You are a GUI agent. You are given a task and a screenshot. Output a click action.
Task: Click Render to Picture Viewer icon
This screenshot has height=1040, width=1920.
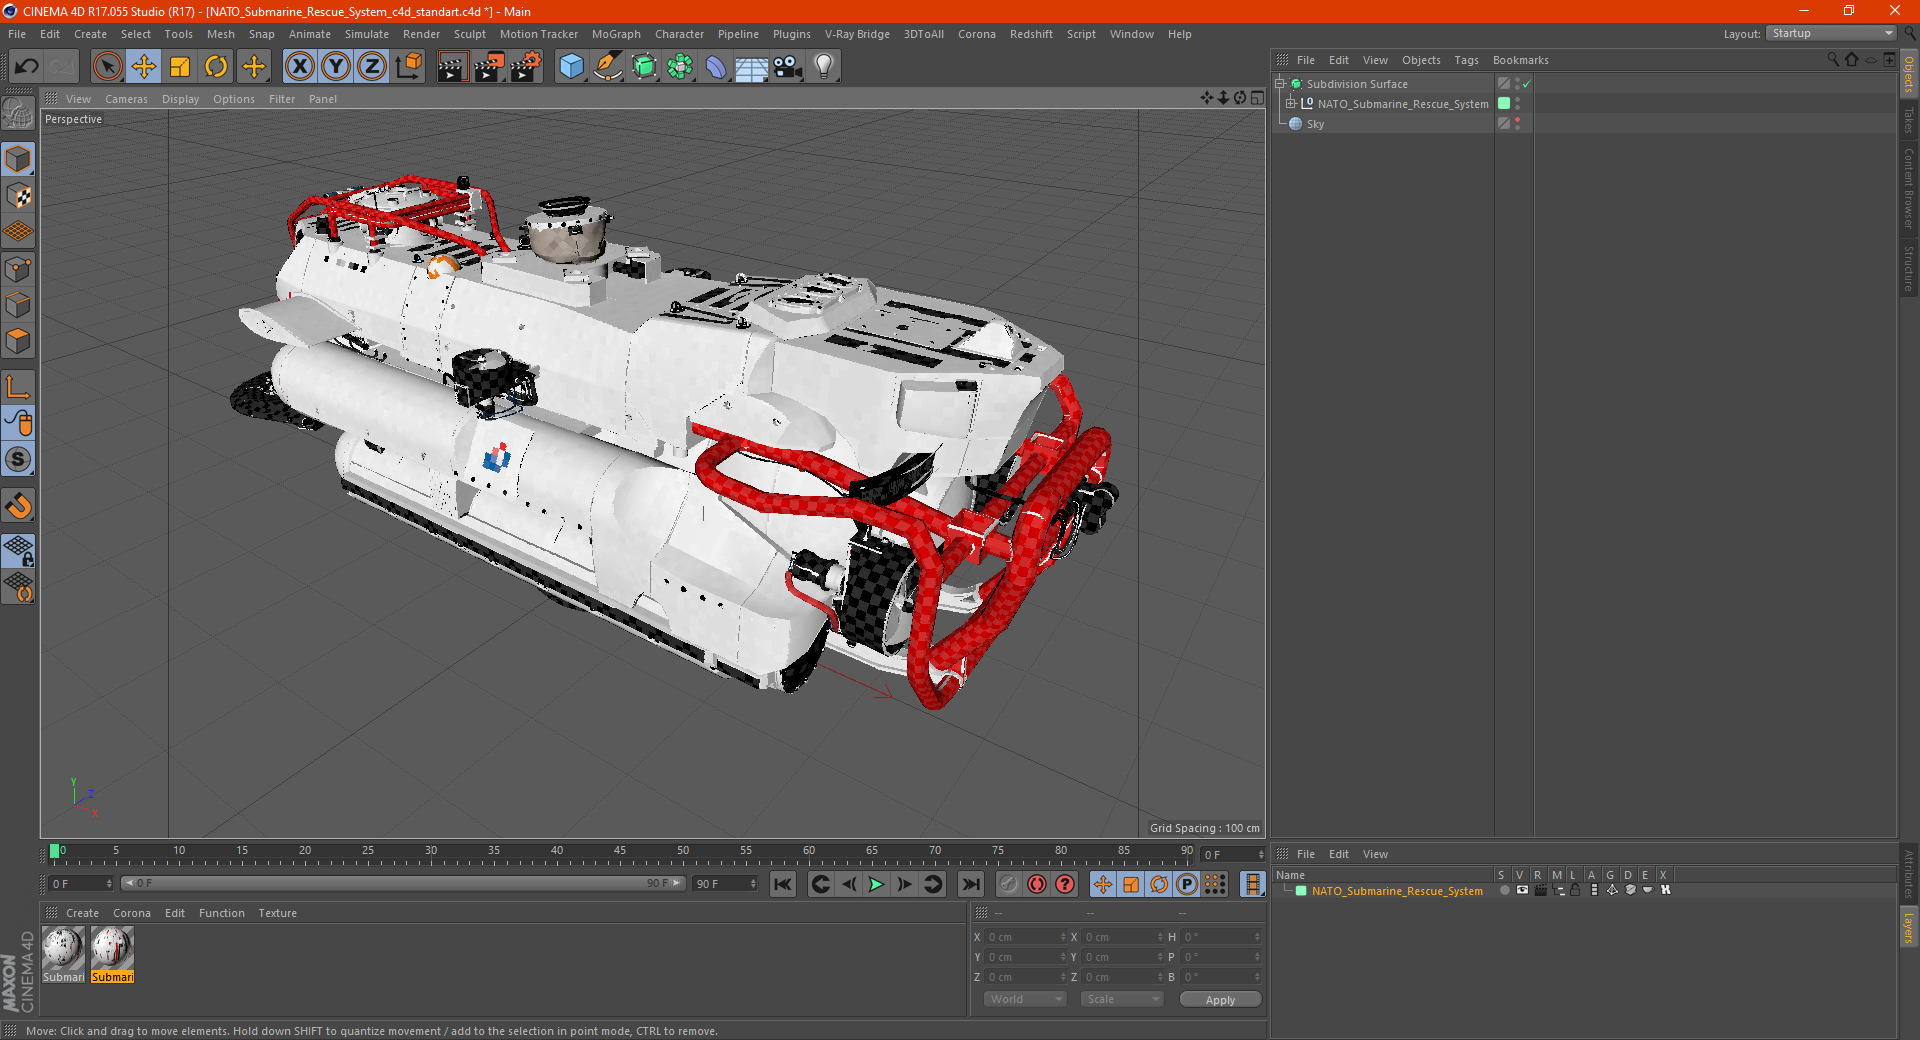point(488,67)
